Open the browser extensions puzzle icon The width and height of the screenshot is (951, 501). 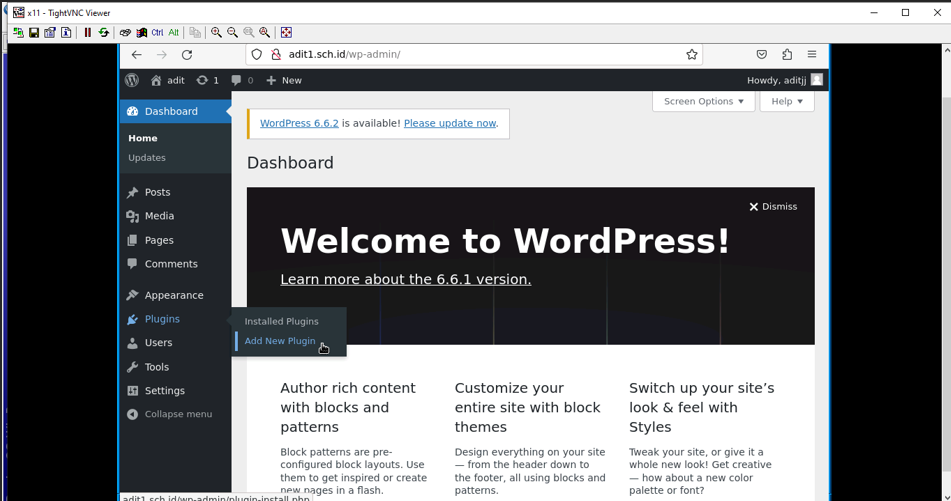pyautogui.click(x=787, y=55)
